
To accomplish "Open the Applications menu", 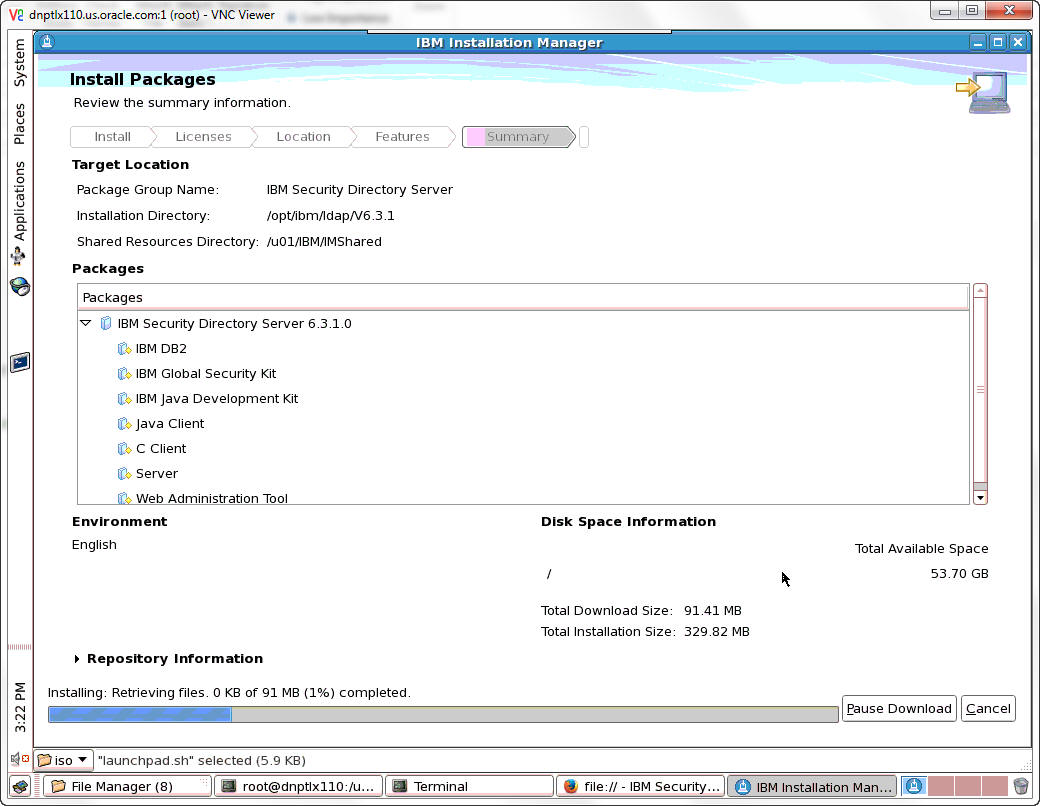I will (x=19, y=200).
